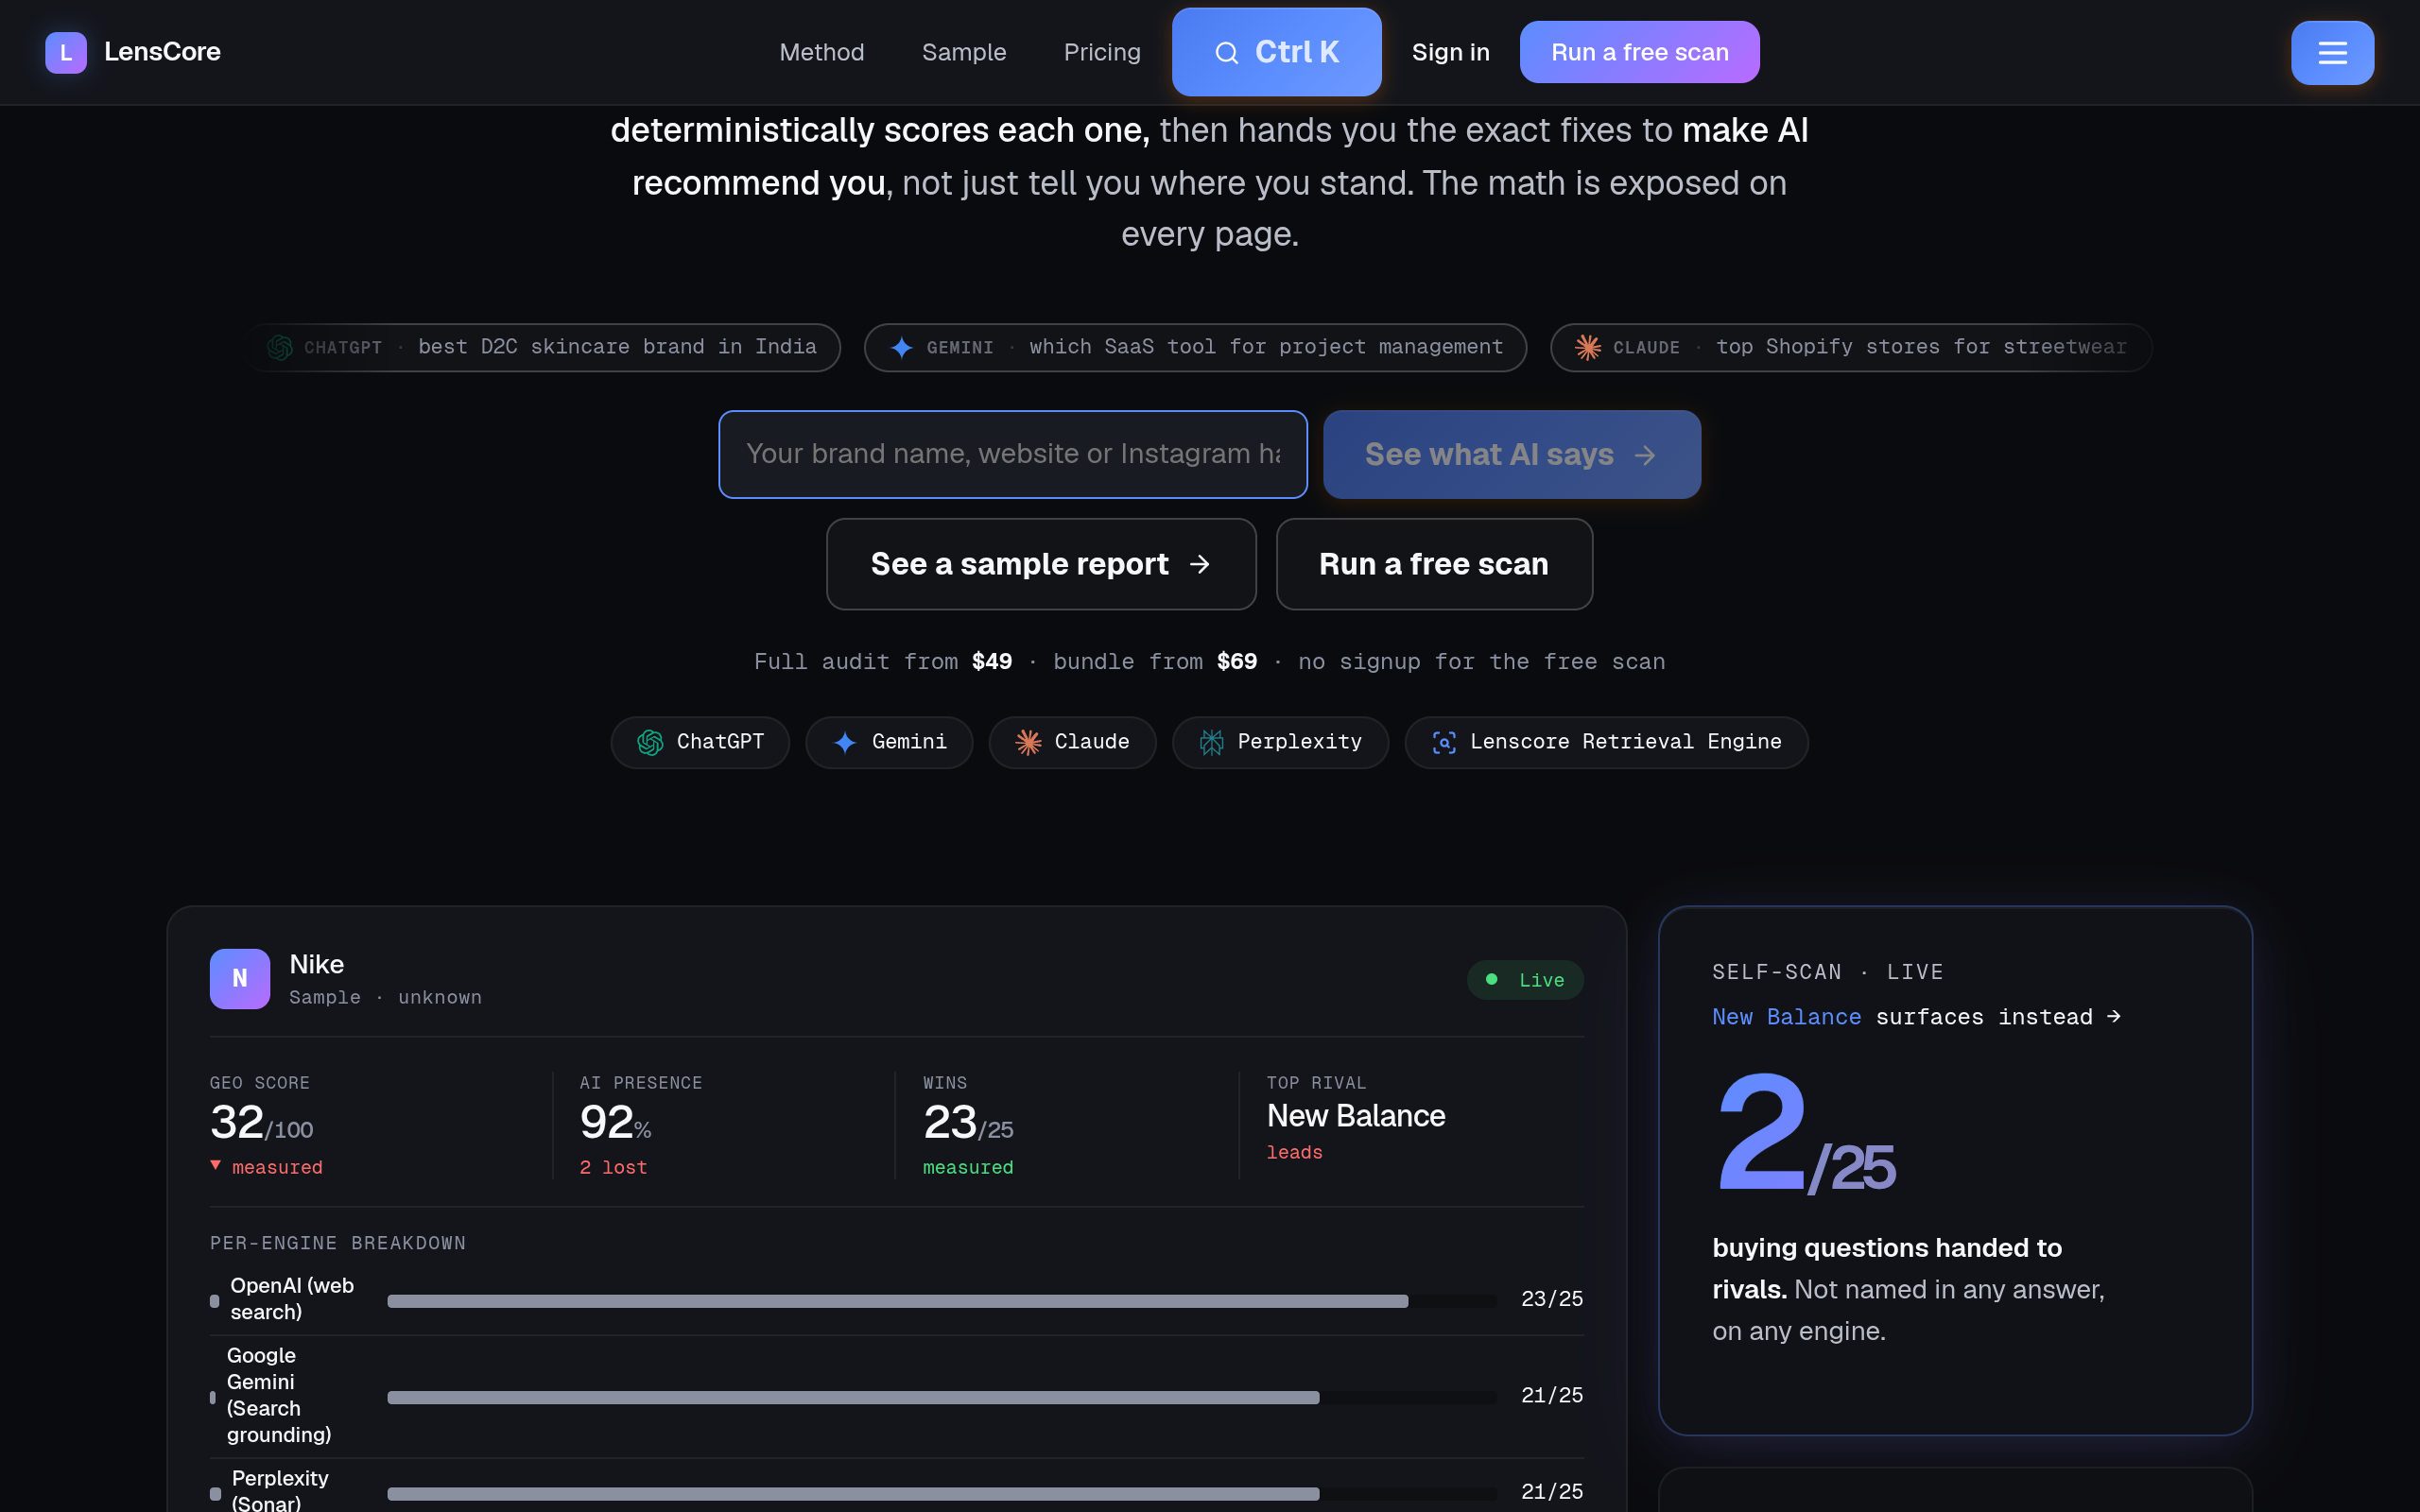Screen dimensions: 2420x1512
Task: Click the 'Sample · unknown' subtitle
Action: [385, 998]
